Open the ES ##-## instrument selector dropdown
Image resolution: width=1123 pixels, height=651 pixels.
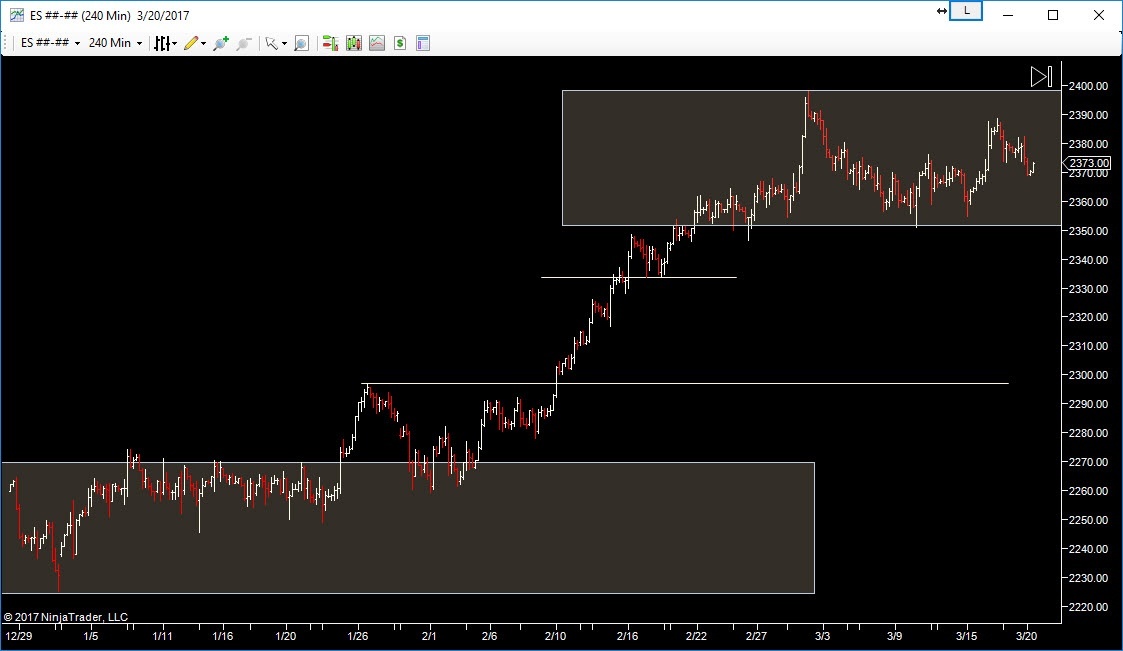pos(50,43)
